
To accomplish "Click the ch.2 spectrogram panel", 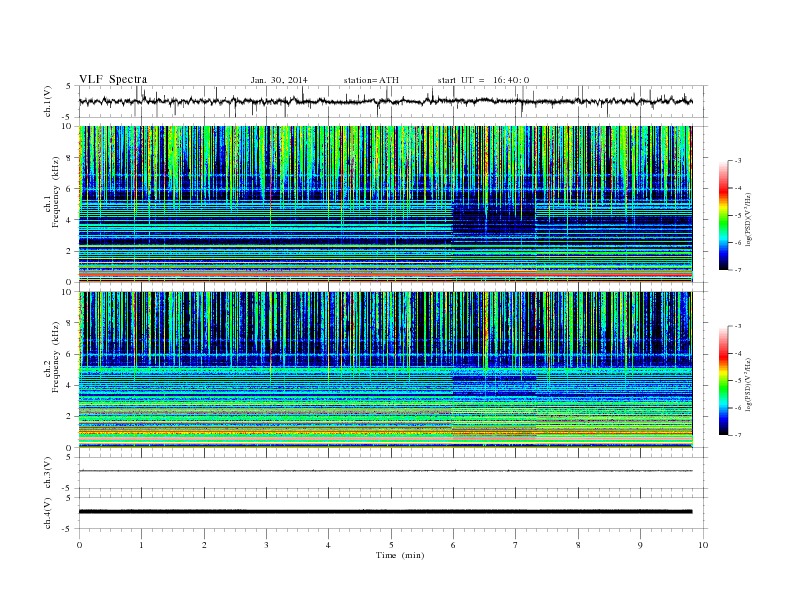I will tap(386, 370).
